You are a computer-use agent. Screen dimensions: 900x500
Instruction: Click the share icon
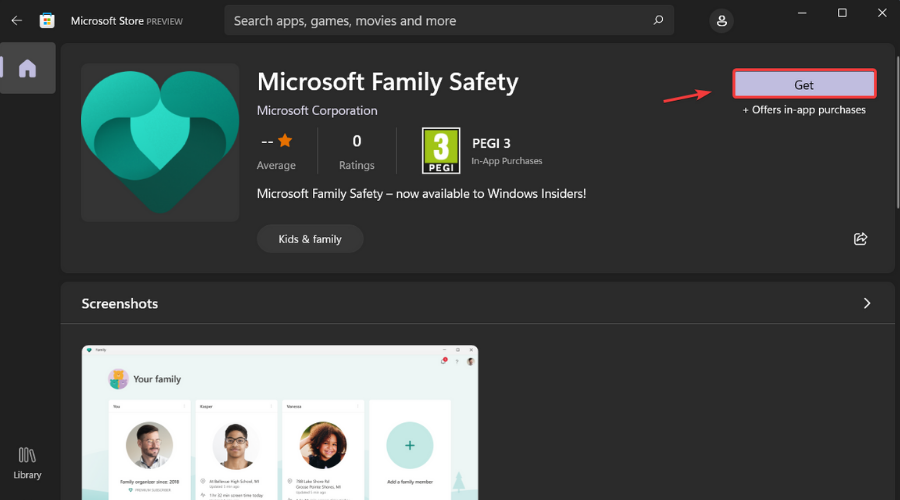[860, 239]
